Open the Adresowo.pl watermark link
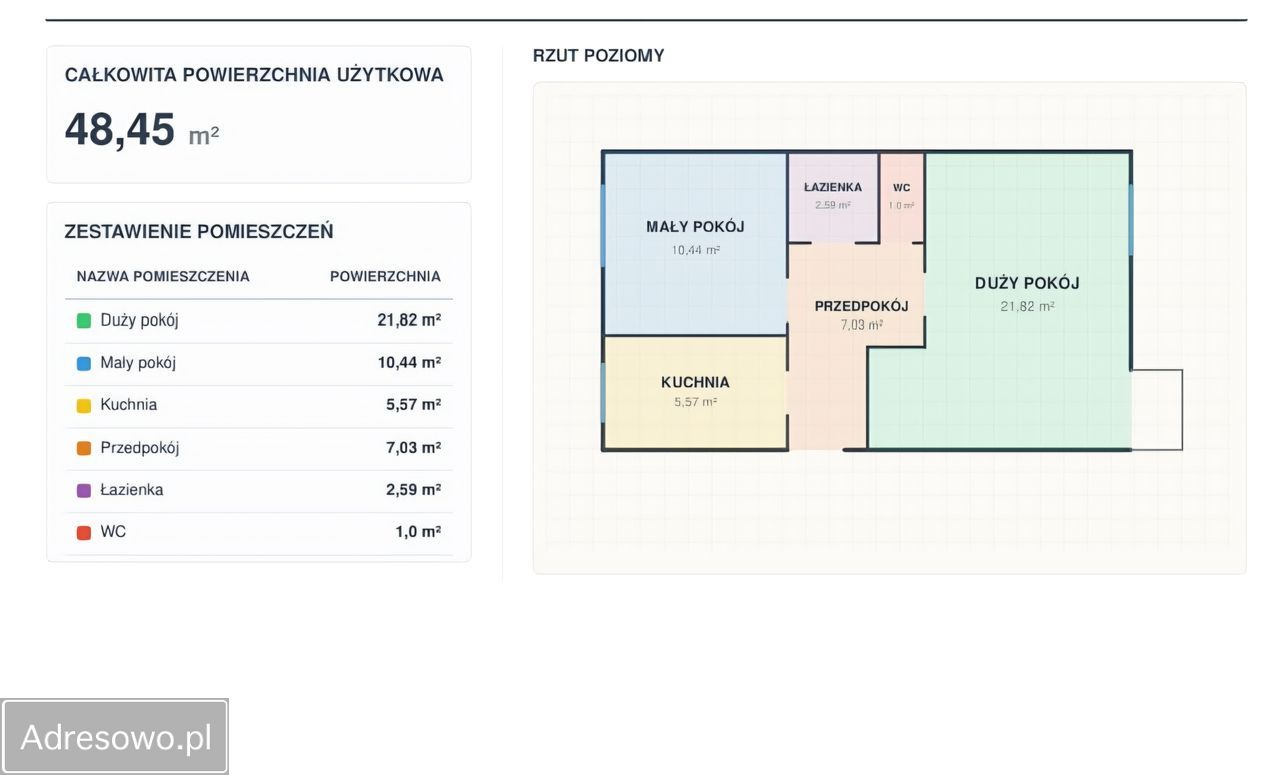Viewport: 1280px width, 775px height. (115, 737)
